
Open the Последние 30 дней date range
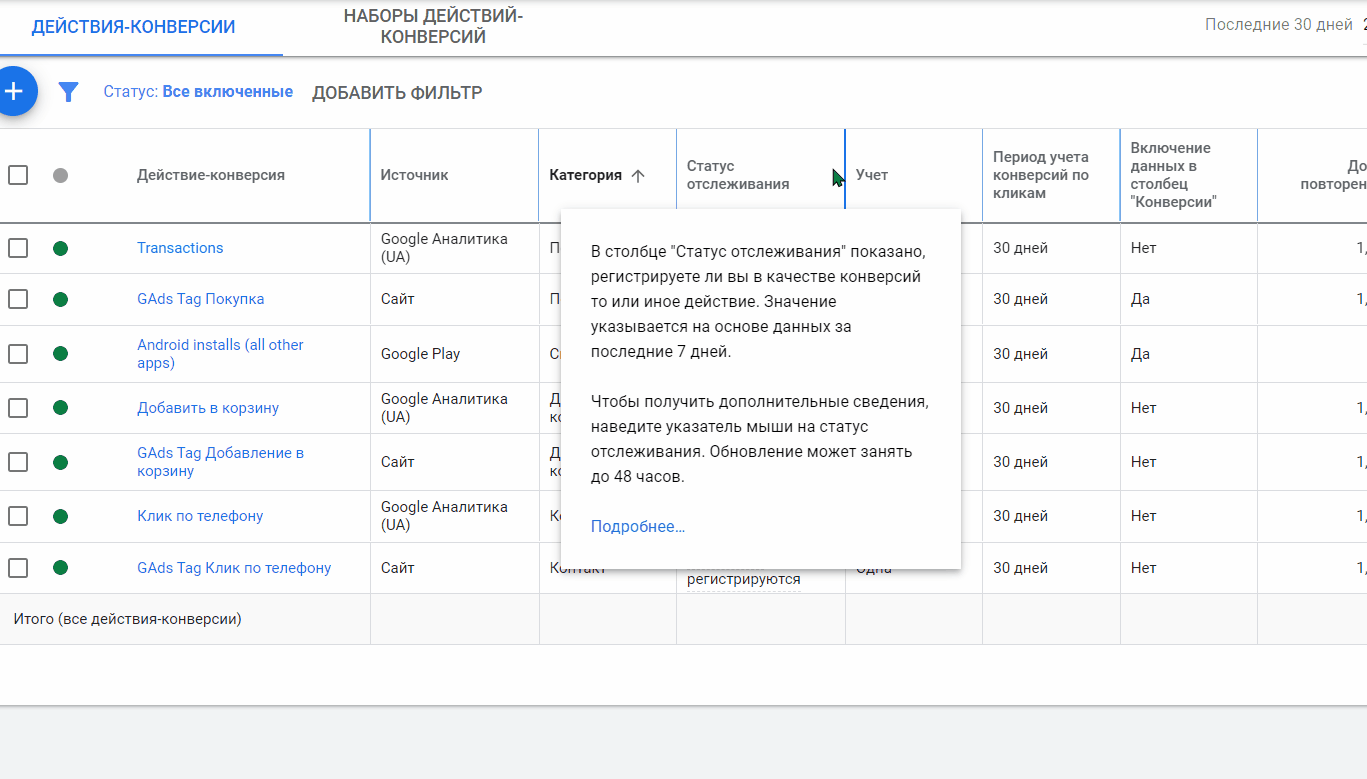tap(1278, 25)
